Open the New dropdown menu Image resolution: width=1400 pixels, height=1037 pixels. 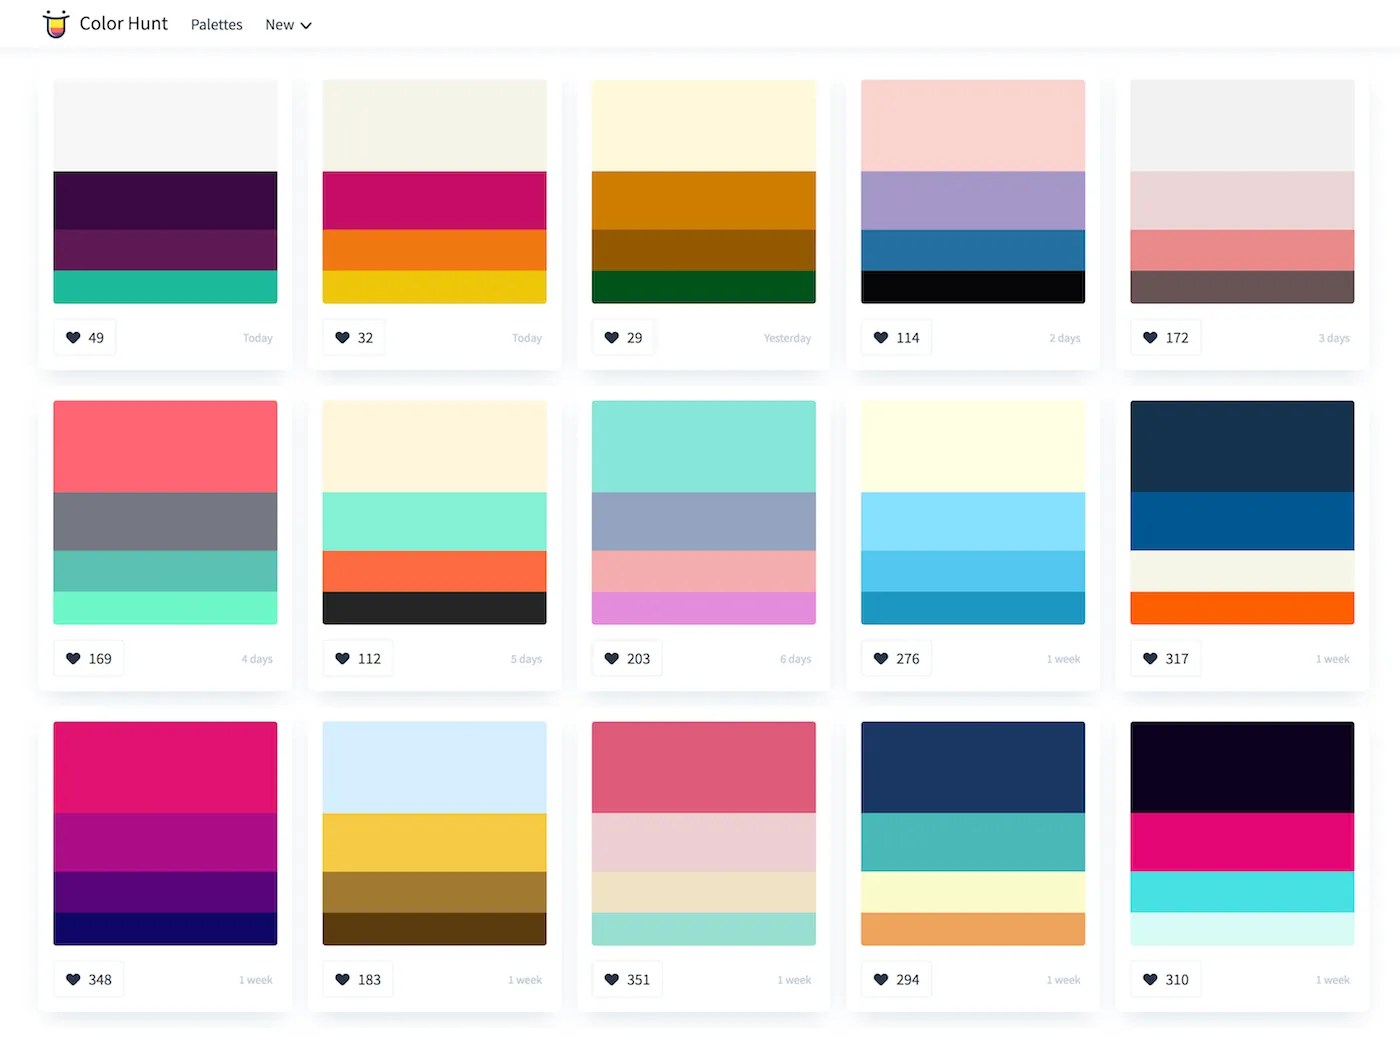(x=288, y=24)
